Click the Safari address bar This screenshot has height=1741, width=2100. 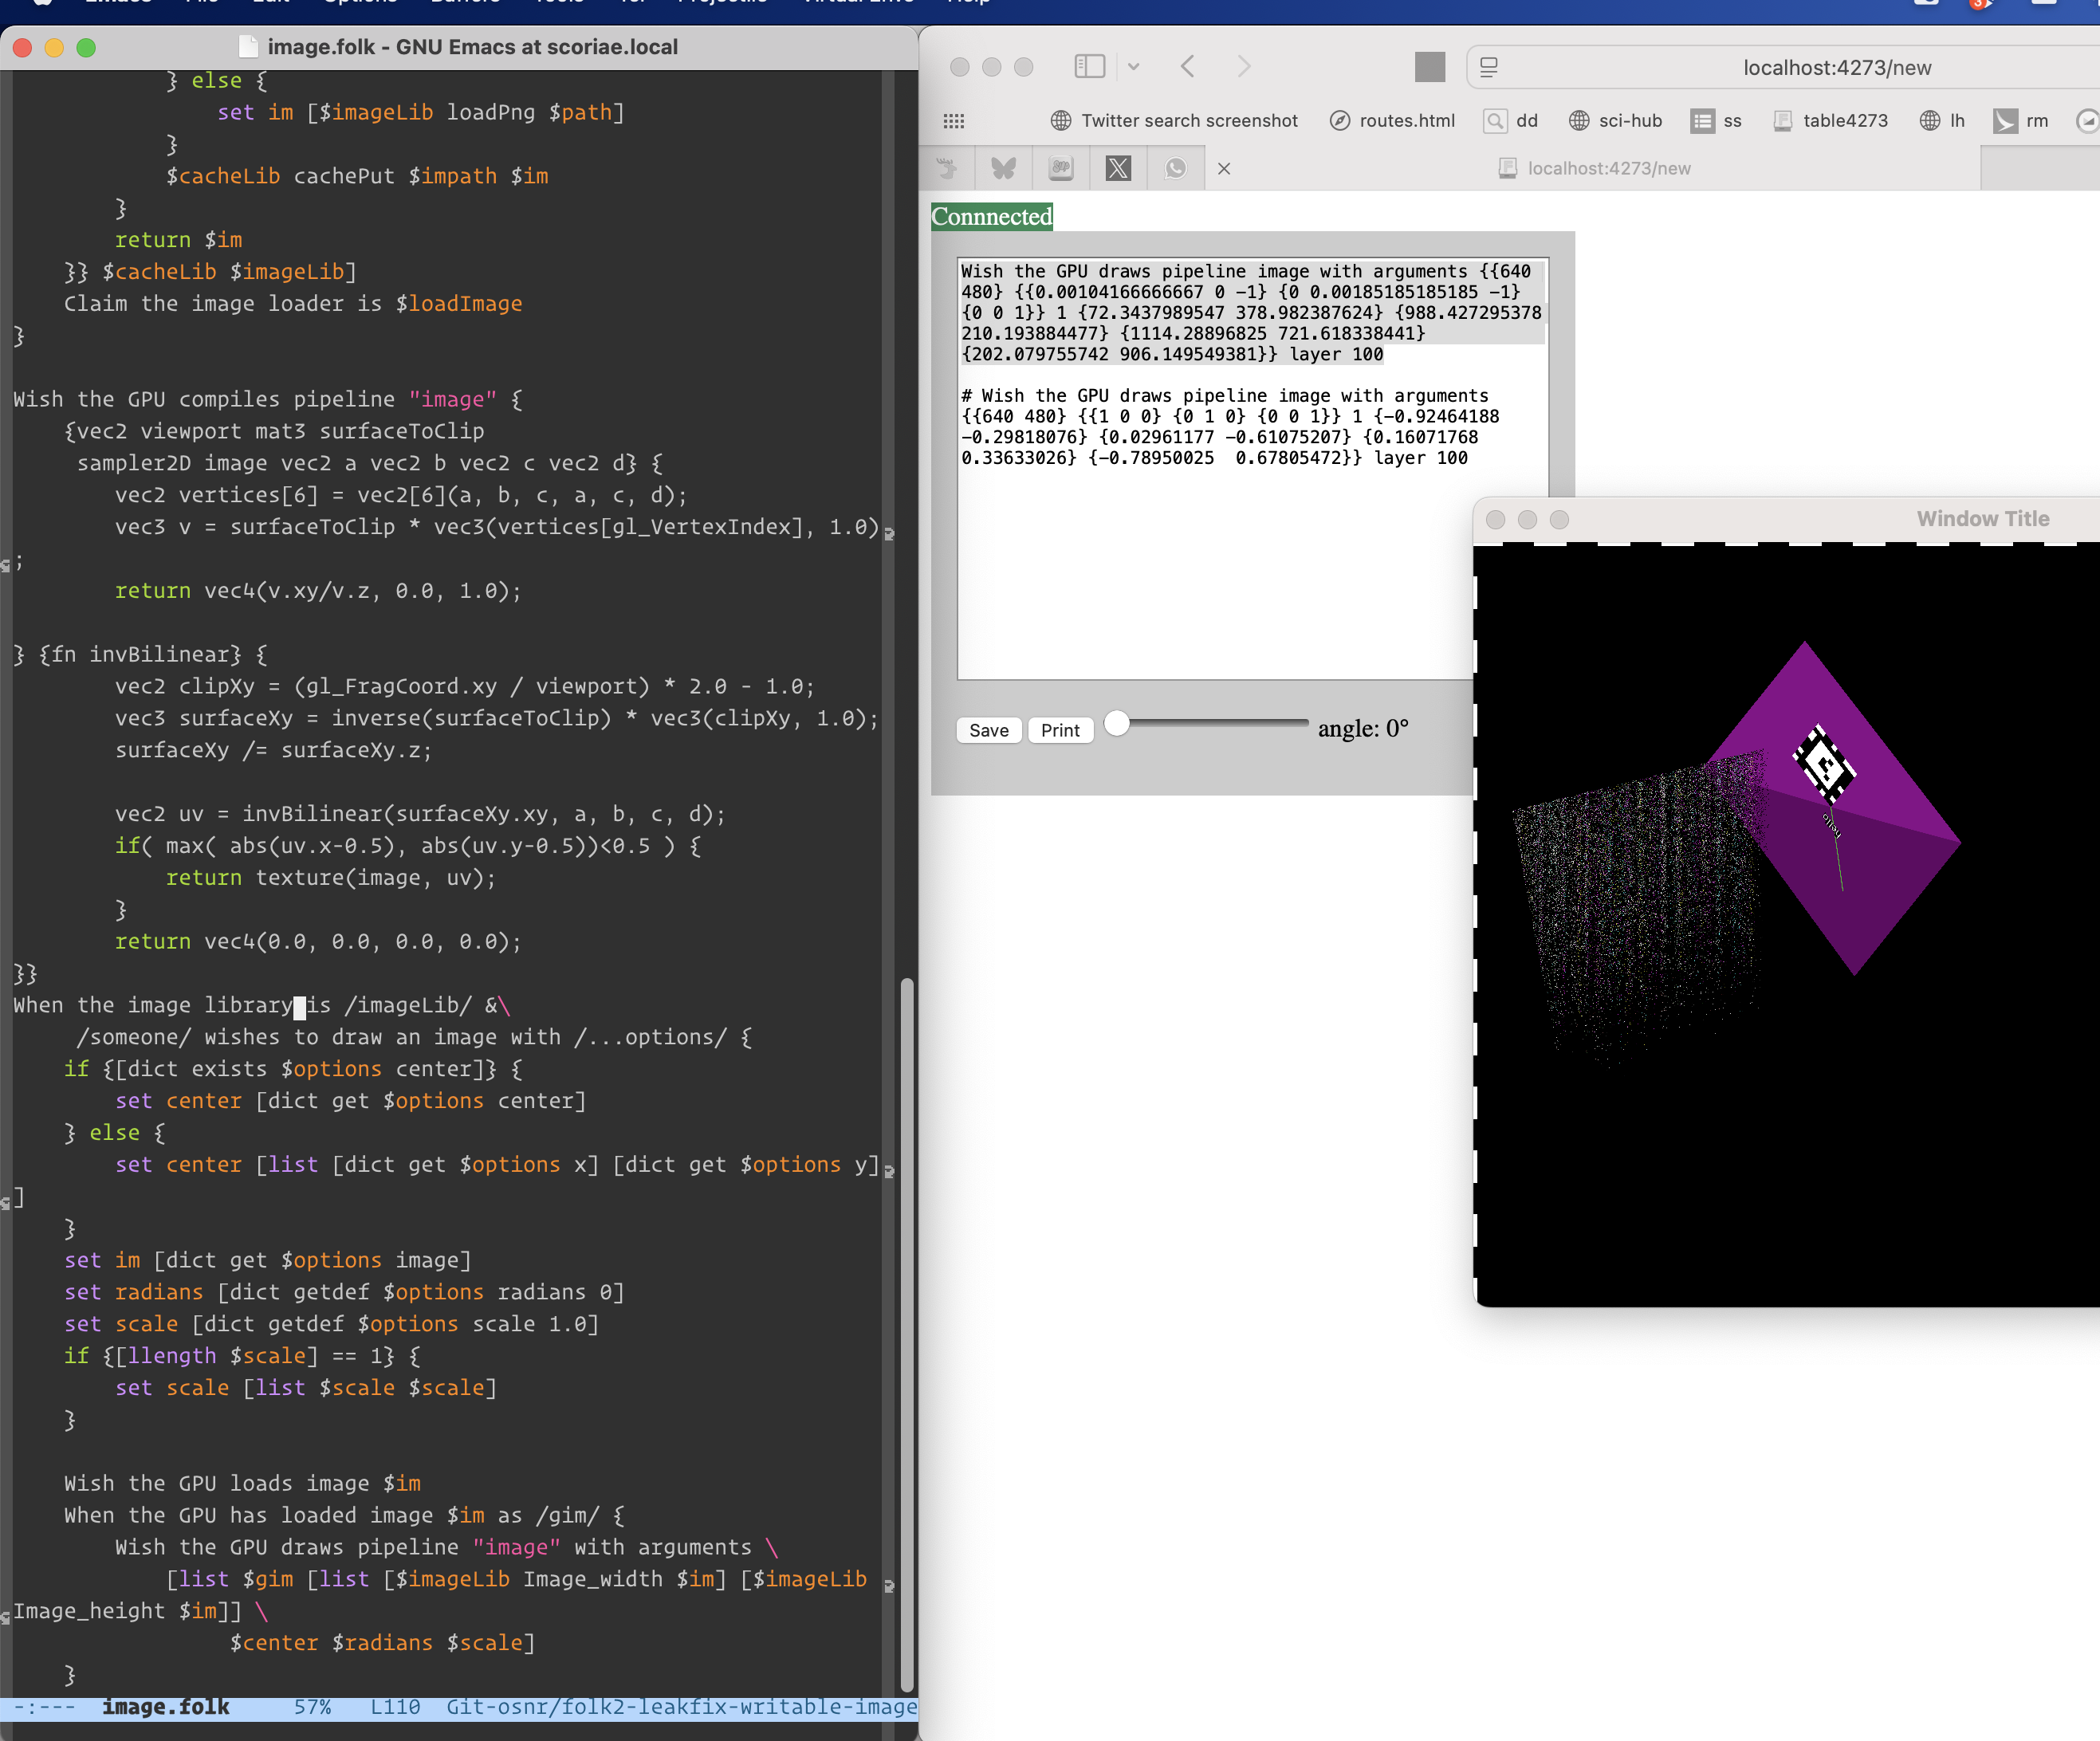(x=1836, y=67)
